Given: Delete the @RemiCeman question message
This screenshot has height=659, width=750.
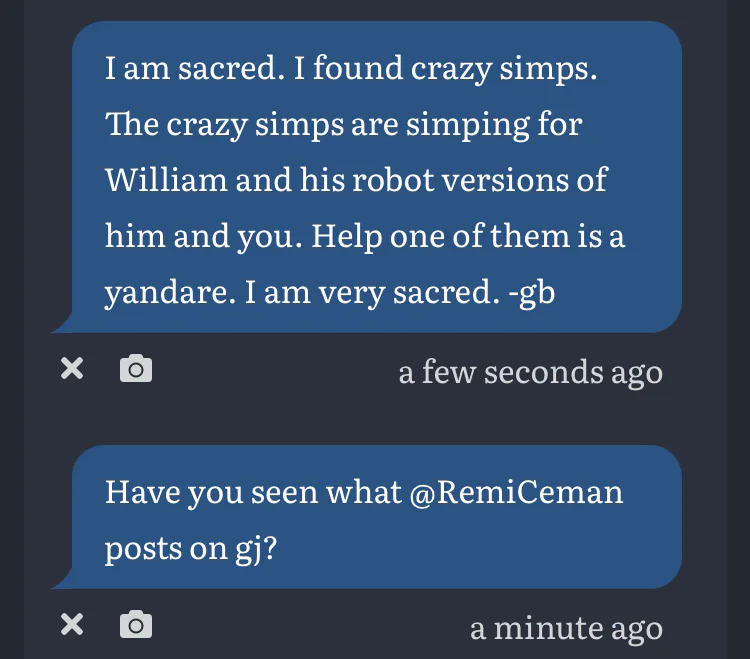Looking at the screenshot, I should point(72,625).
